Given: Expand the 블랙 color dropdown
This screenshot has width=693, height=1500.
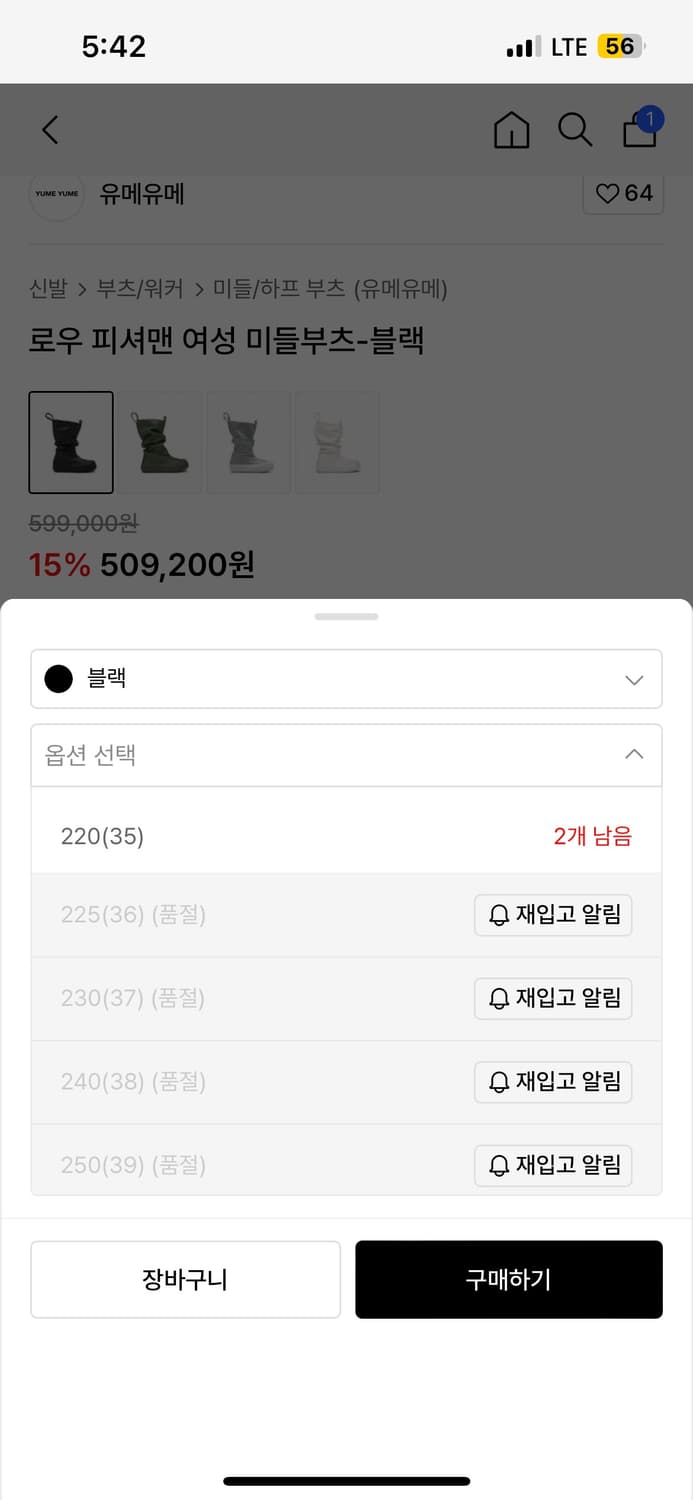Looking at the screenshot, I should [346, 679].
